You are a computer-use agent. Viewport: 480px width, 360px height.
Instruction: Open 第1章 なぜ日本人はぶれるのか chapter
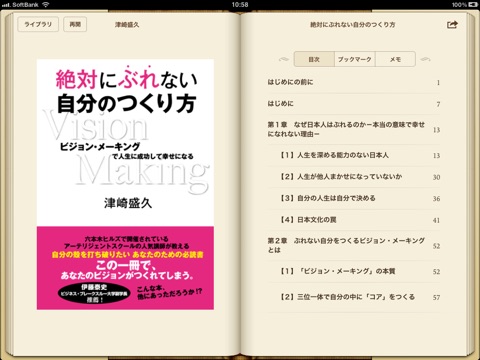pyautogui.click(x=354, y=130)
